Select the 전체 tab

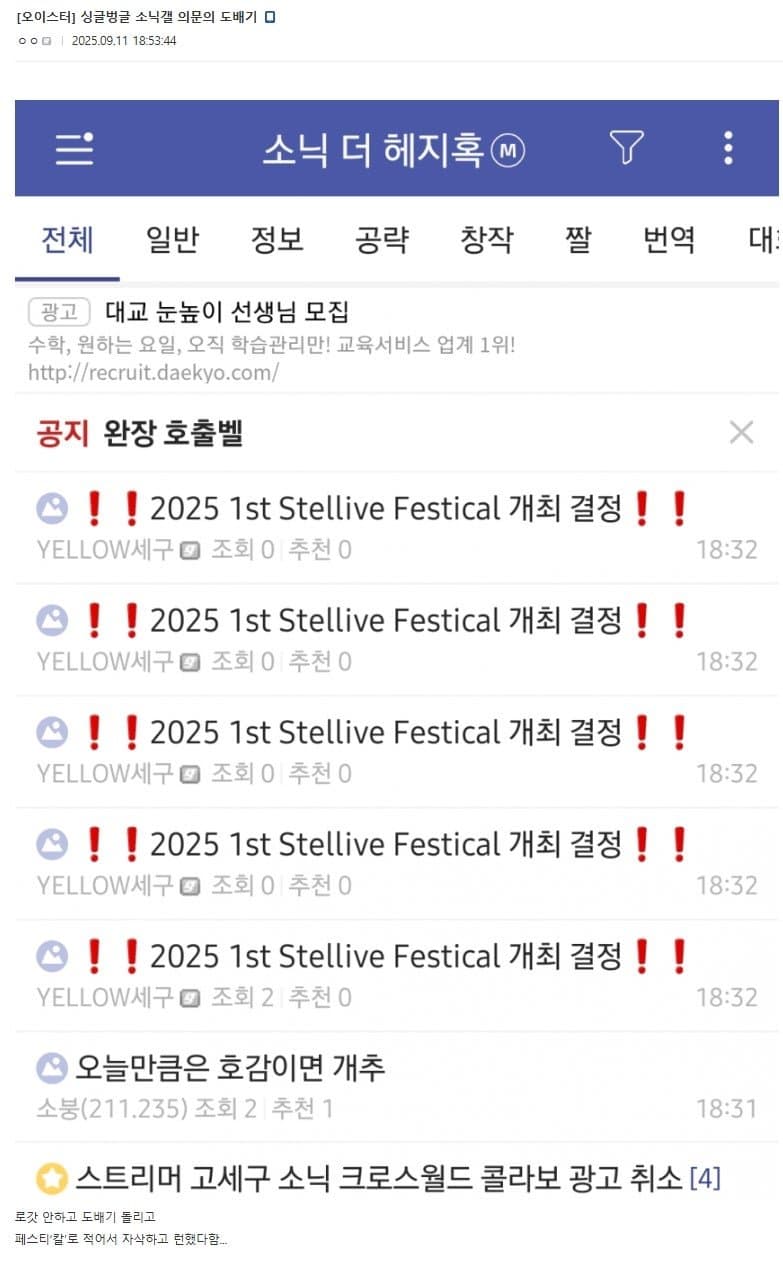pyautogui.click(x=67, y=240)
